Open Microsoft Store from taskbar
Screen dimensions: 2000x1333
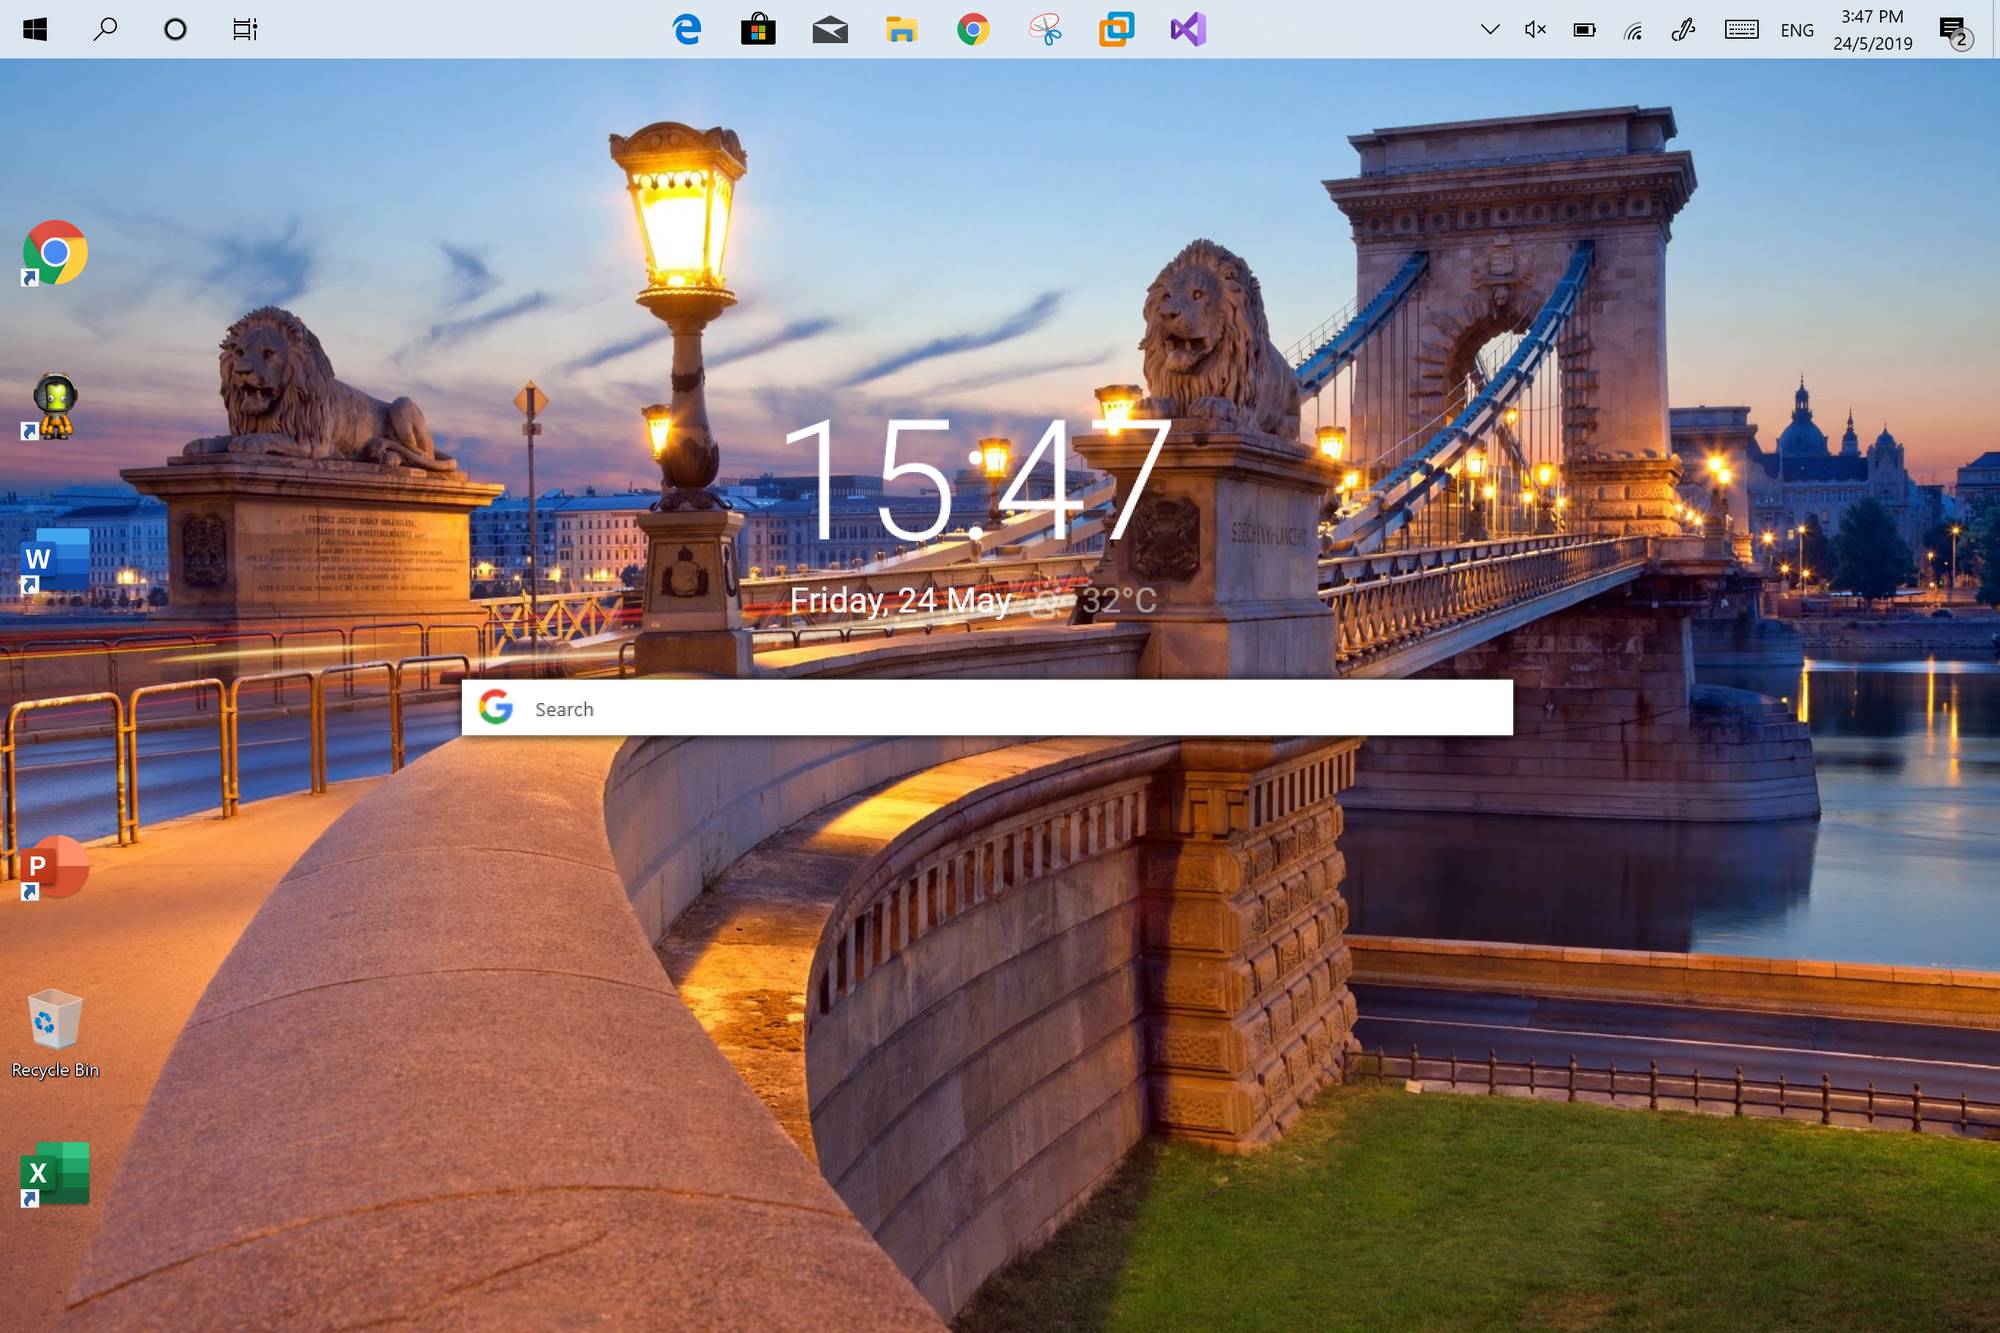(758, 29)
